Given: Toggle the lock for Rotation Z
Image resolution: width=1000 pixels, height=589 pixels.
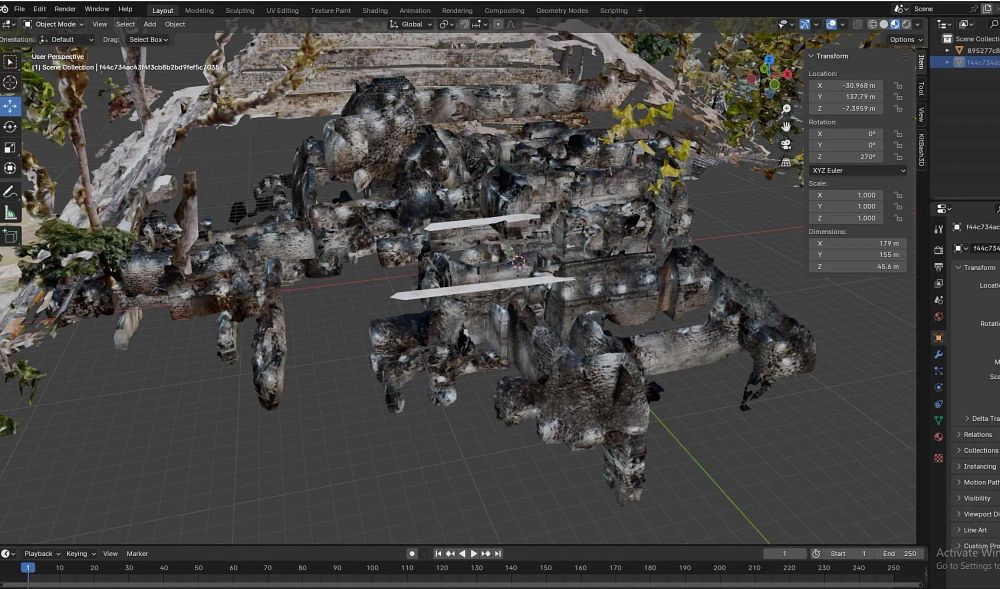Looking at the screenshot, I should (x=898, y=157).
